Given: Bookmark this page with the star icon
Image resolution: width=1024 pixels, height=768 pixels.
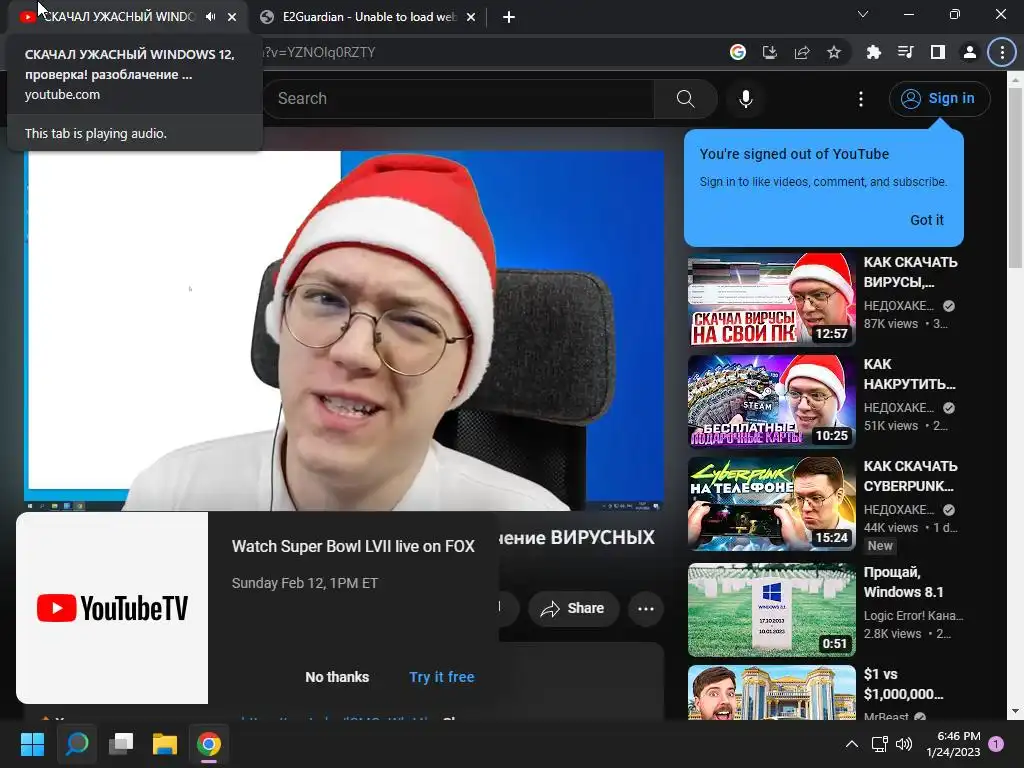Looking at the screenshot, I should pyautogui.click(x=834, y=52).
